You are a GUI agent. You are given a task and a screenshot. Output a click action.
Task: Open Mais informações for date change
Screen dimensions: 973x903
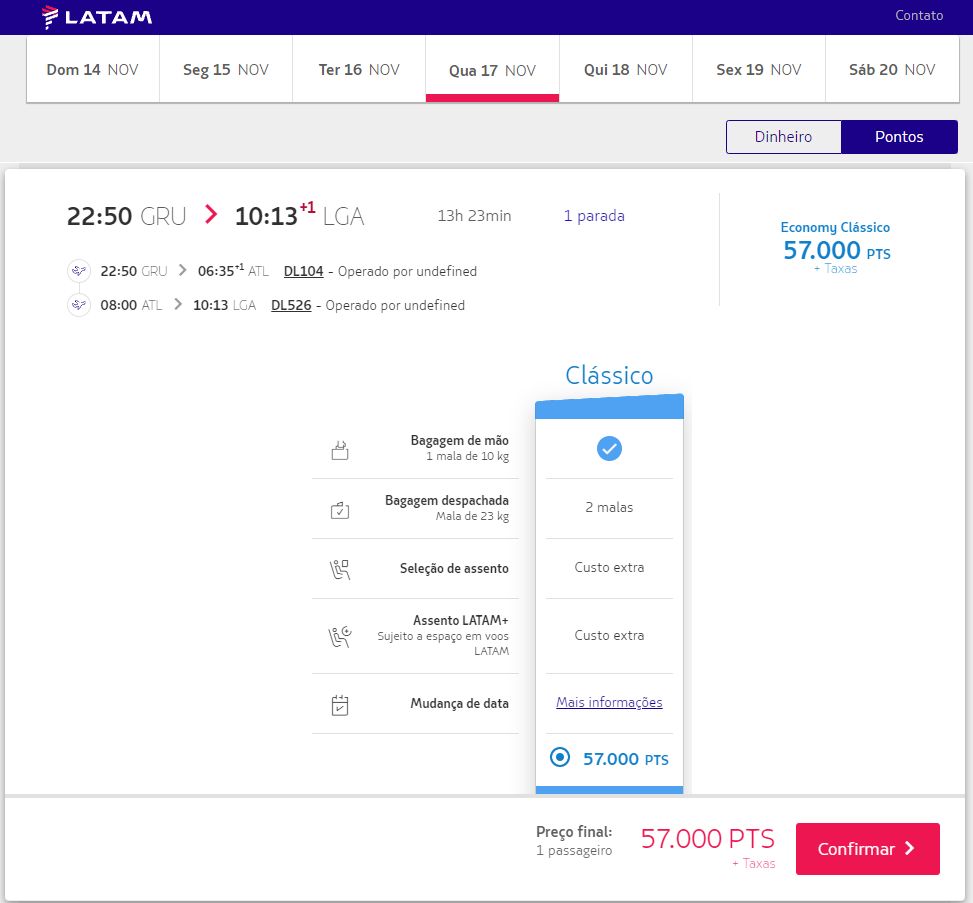[609, 702]
